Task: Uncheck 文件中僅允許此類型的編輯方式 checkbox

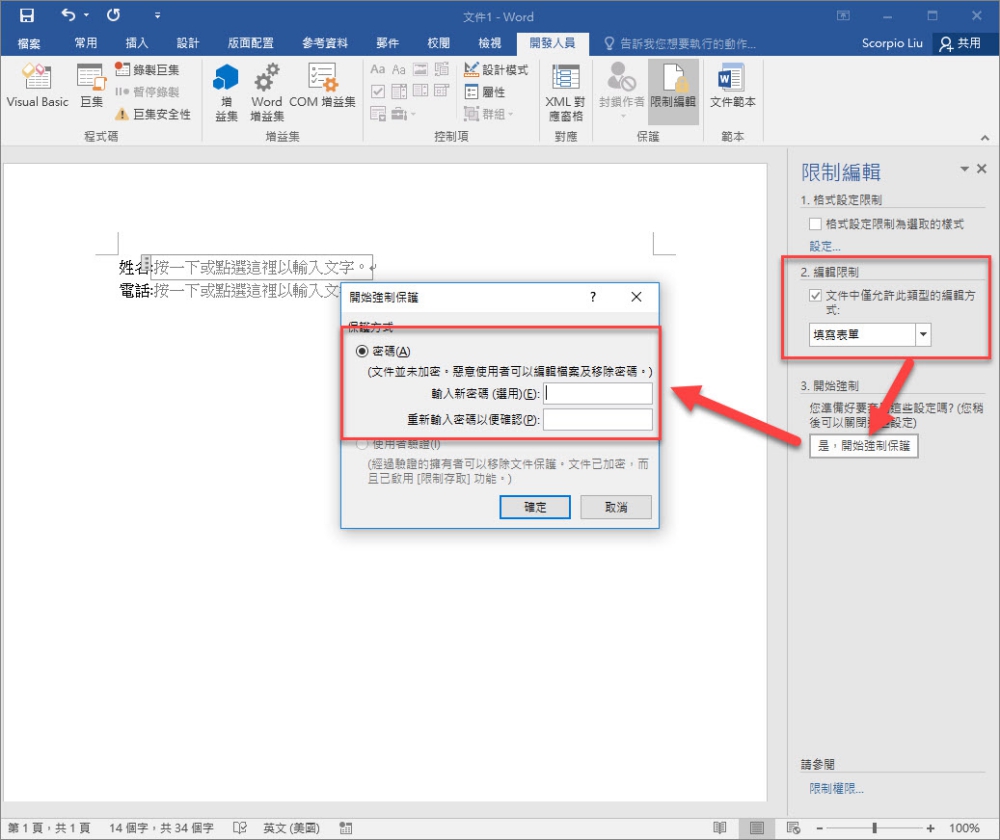Action: [x=814, y=295]
